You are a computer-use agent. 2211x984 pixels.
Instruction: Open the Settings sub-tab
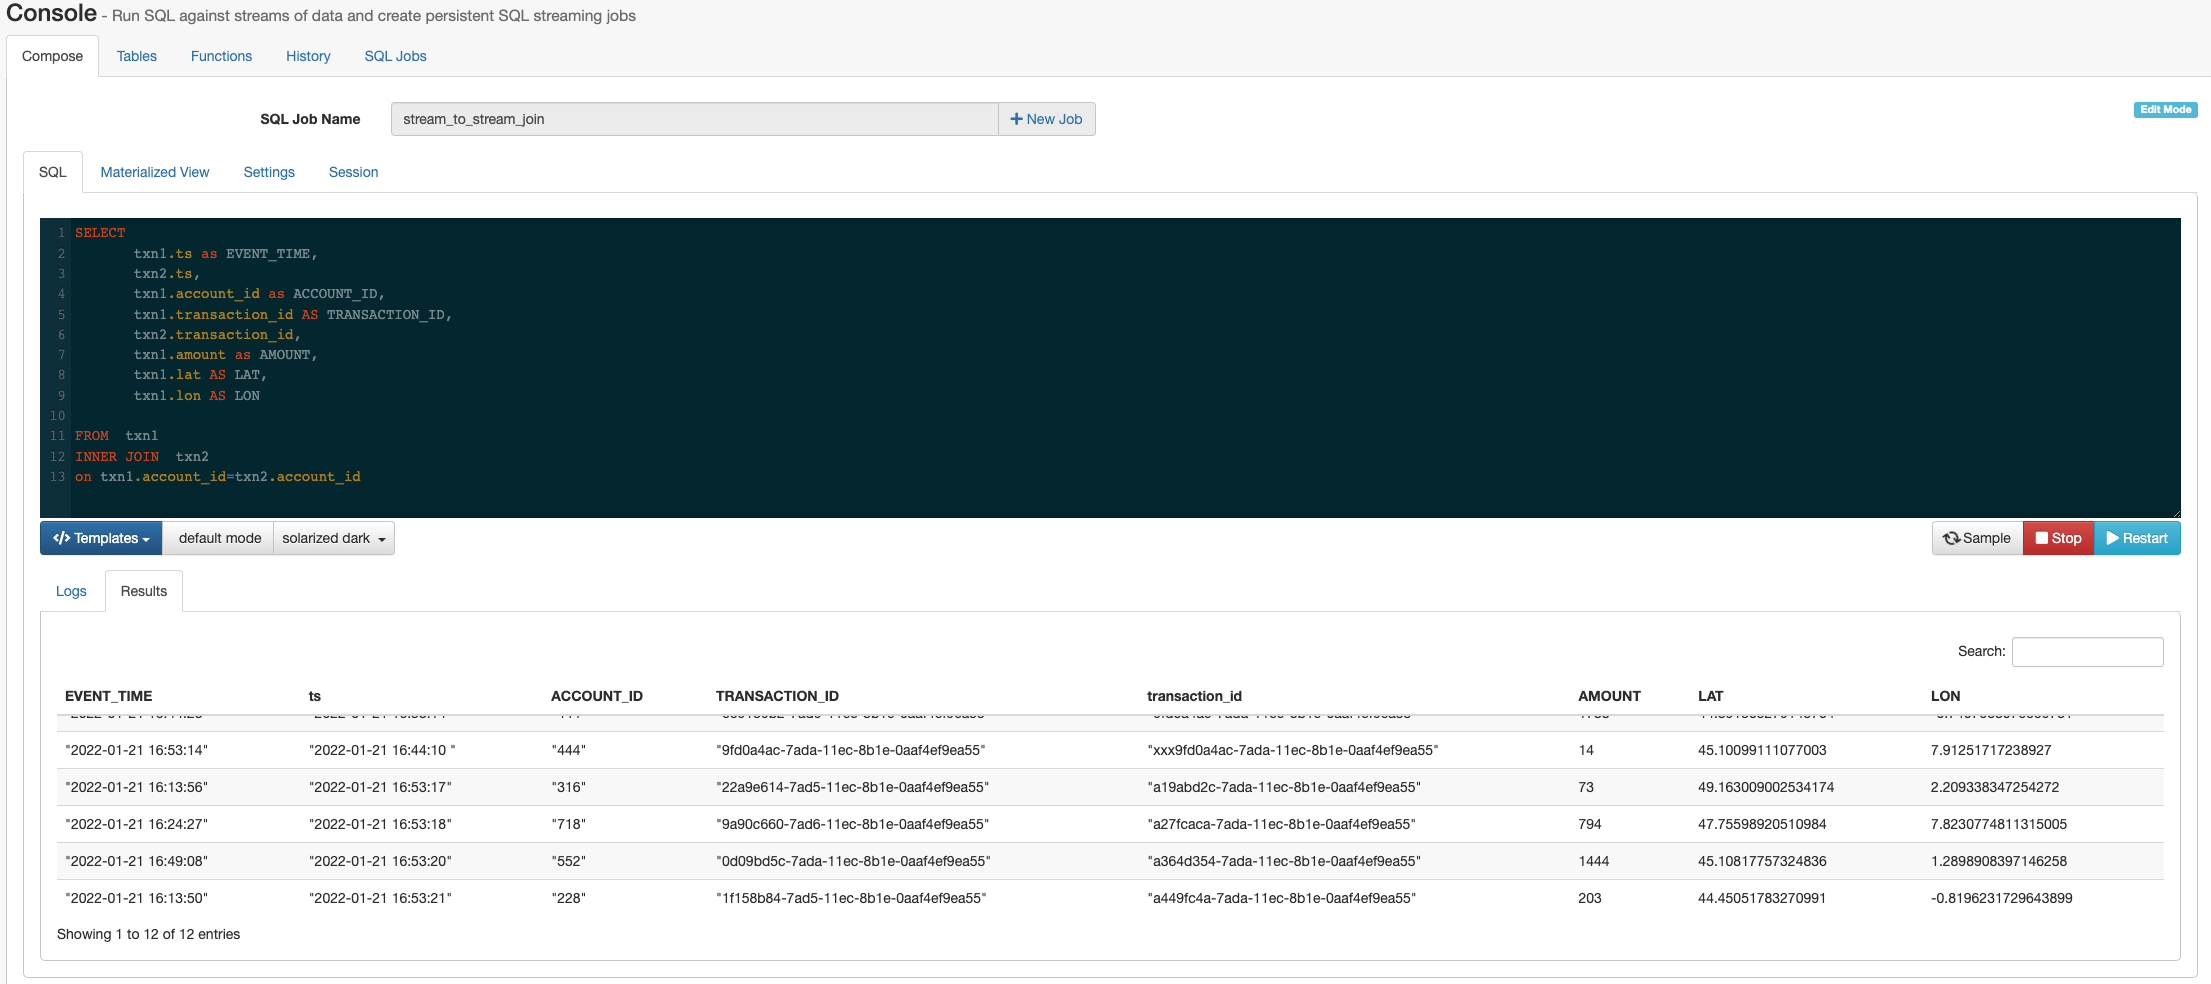pyautogui.click(x=269, y=172)
